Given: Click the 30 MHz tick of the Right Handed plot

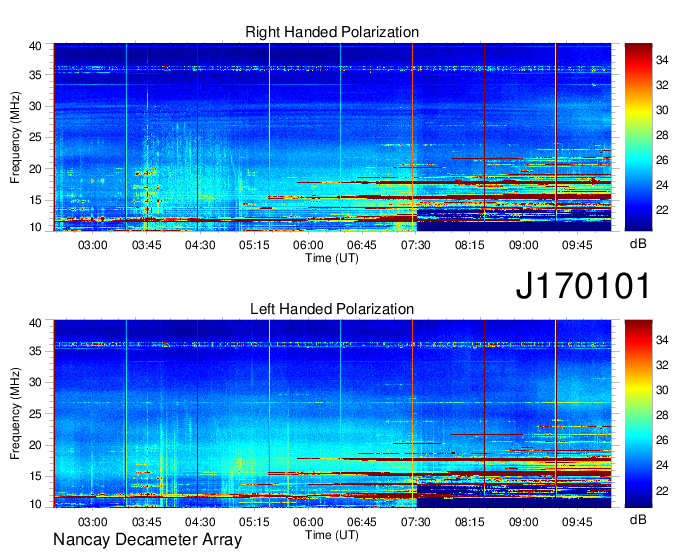Looking at the screenshot, I should pyautogui.click(x=35, y=106).
